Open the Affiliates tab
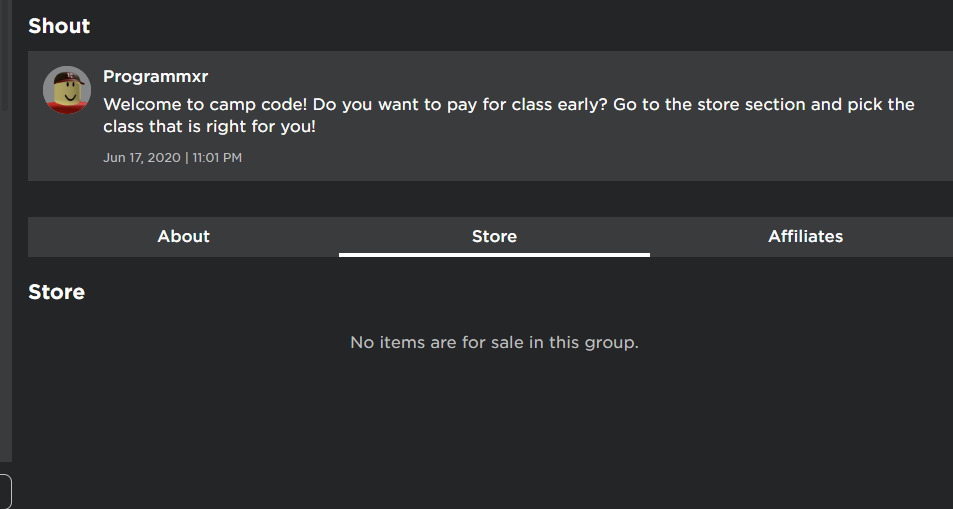953x509 pixels. tap(805, 237)
